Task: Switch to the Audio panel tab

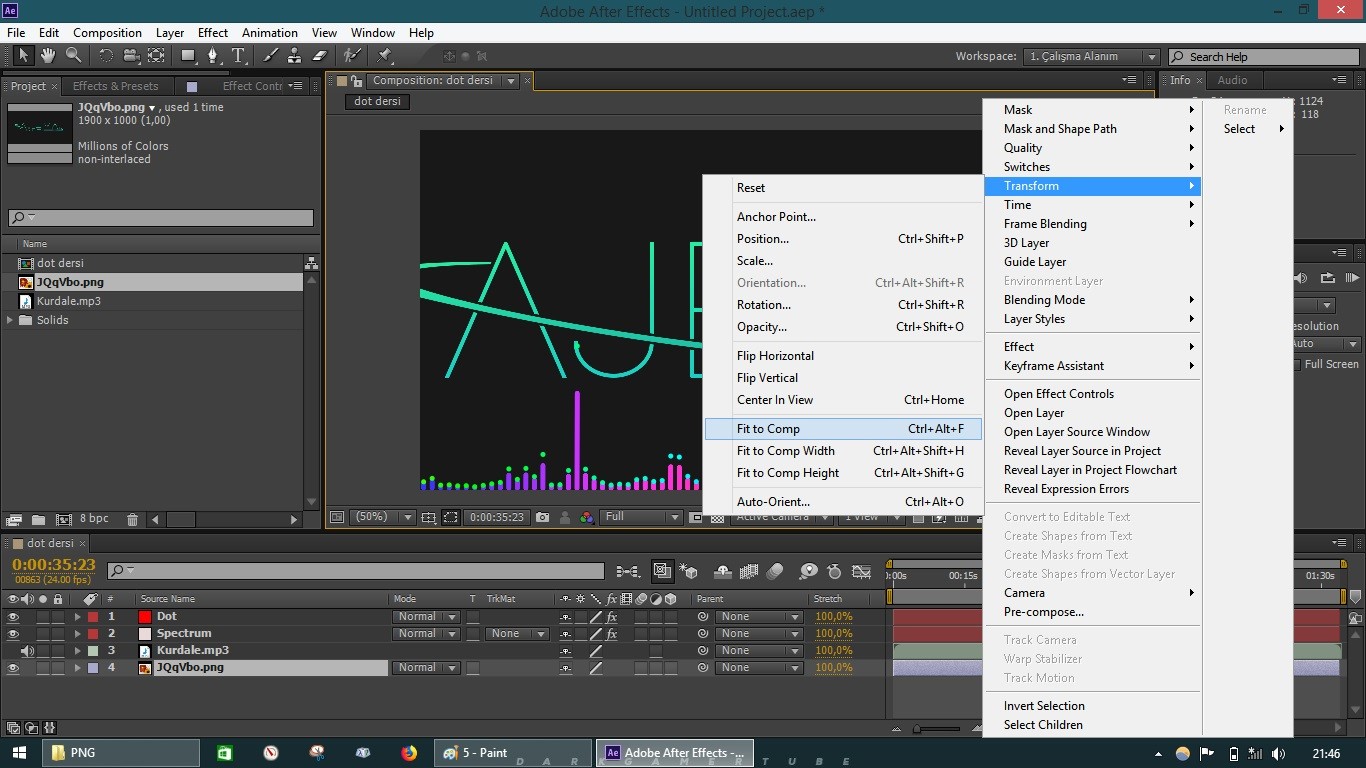Action: 1232,80
